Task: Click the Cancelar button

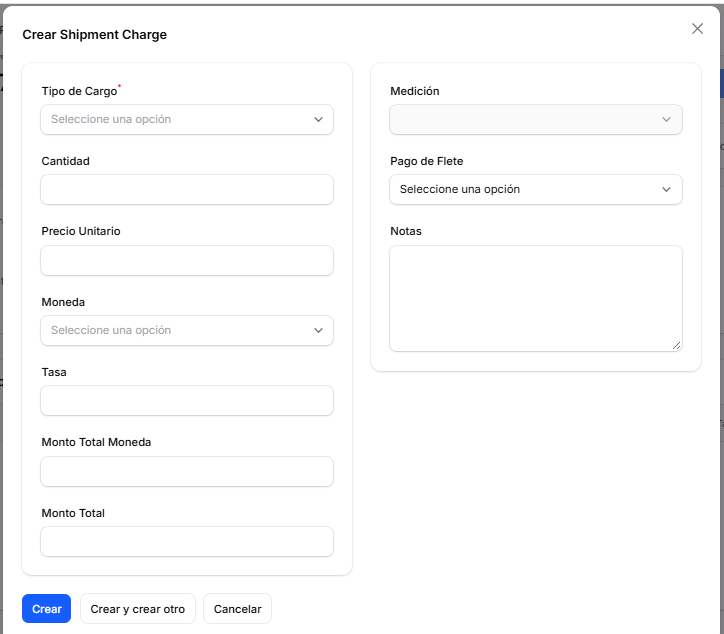Action: click(x=237, y=609)
